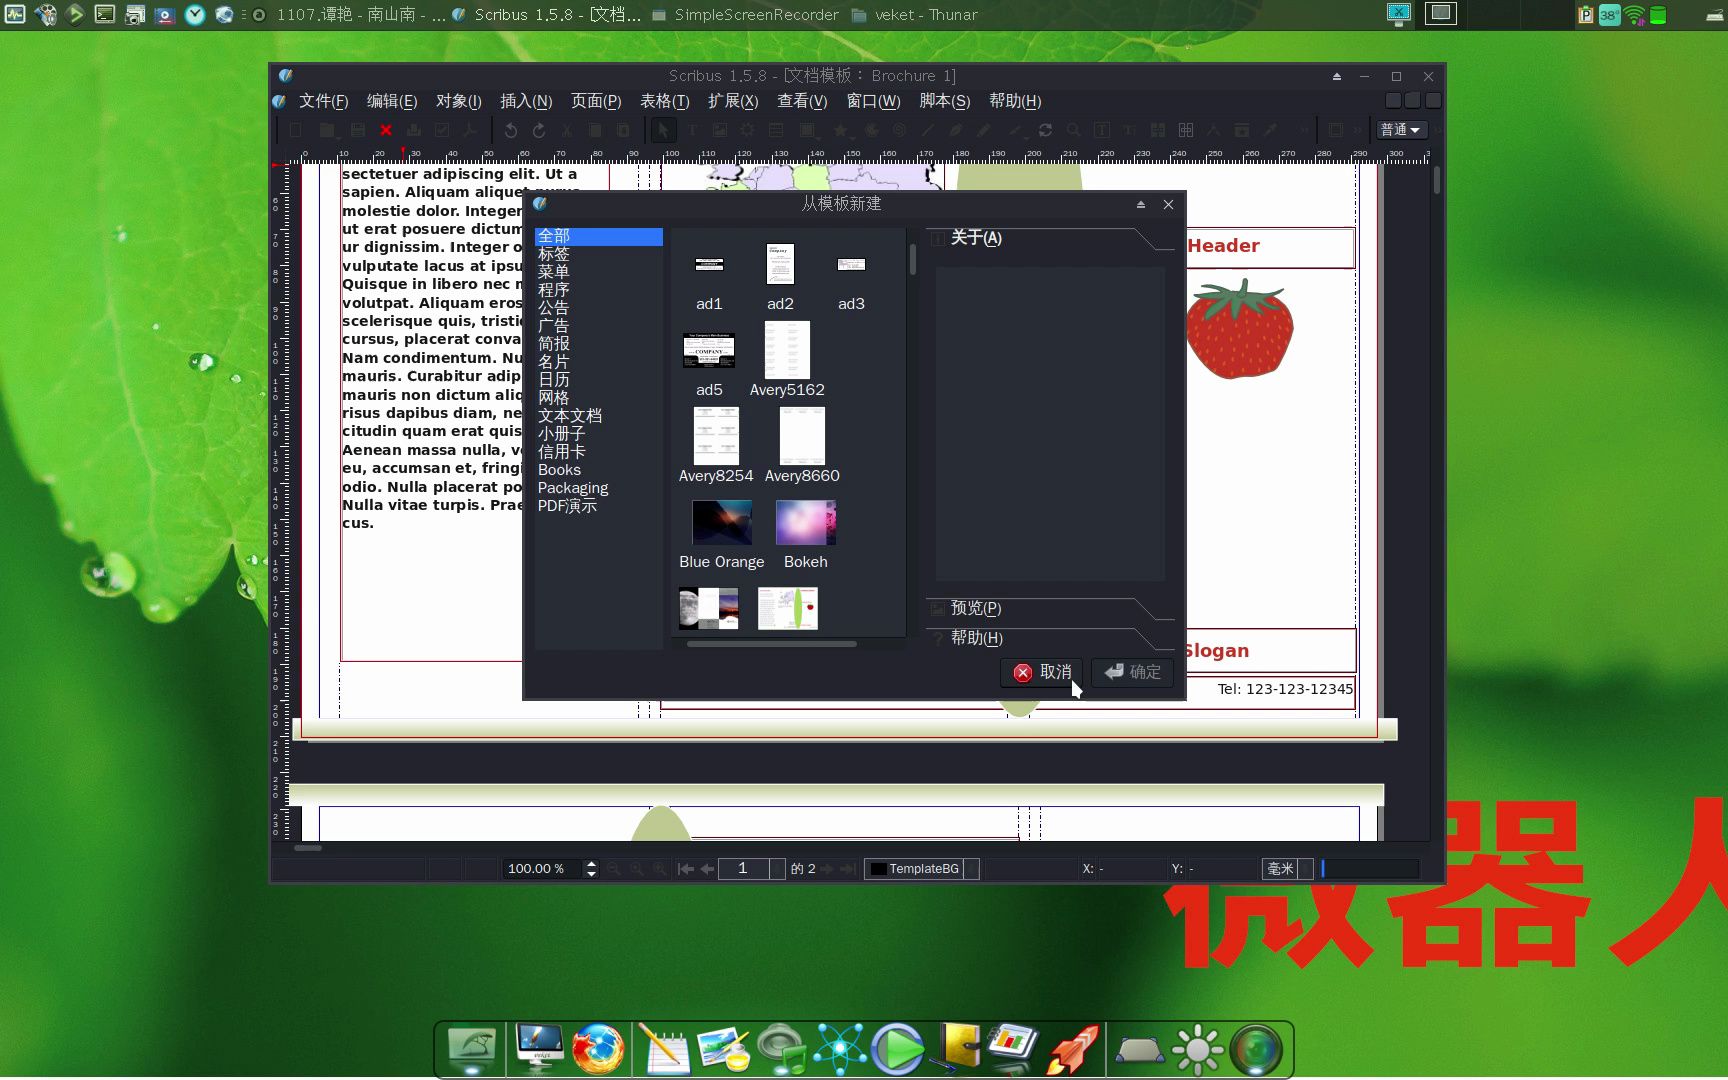Screen dimensions: 1728x1080
Task: Select the 名片 category
Action: pyautogui.click(x=598, y=362)
